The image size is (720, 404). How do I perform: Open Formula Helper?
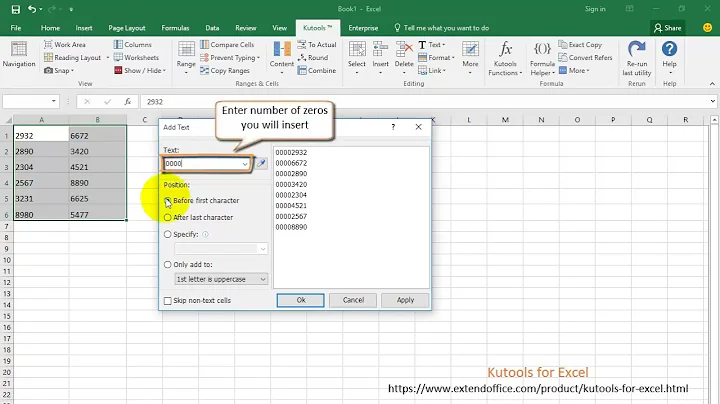(x=542, y=58)
